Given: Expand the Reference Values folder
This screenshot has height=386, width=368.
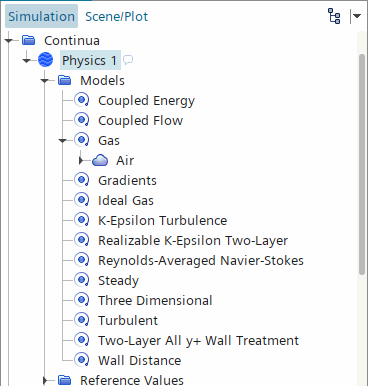Looking at the screenshot, I should coord(45,380).
